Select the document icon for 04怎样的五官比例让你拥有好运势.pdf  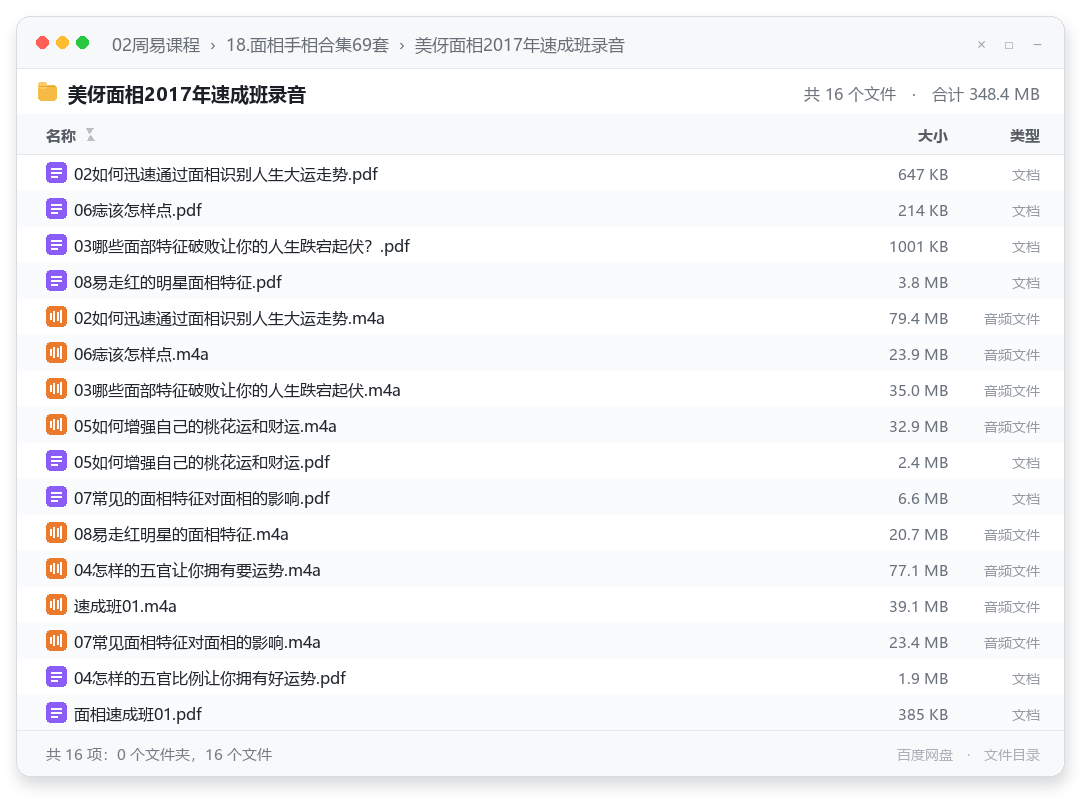click(56, 677)
